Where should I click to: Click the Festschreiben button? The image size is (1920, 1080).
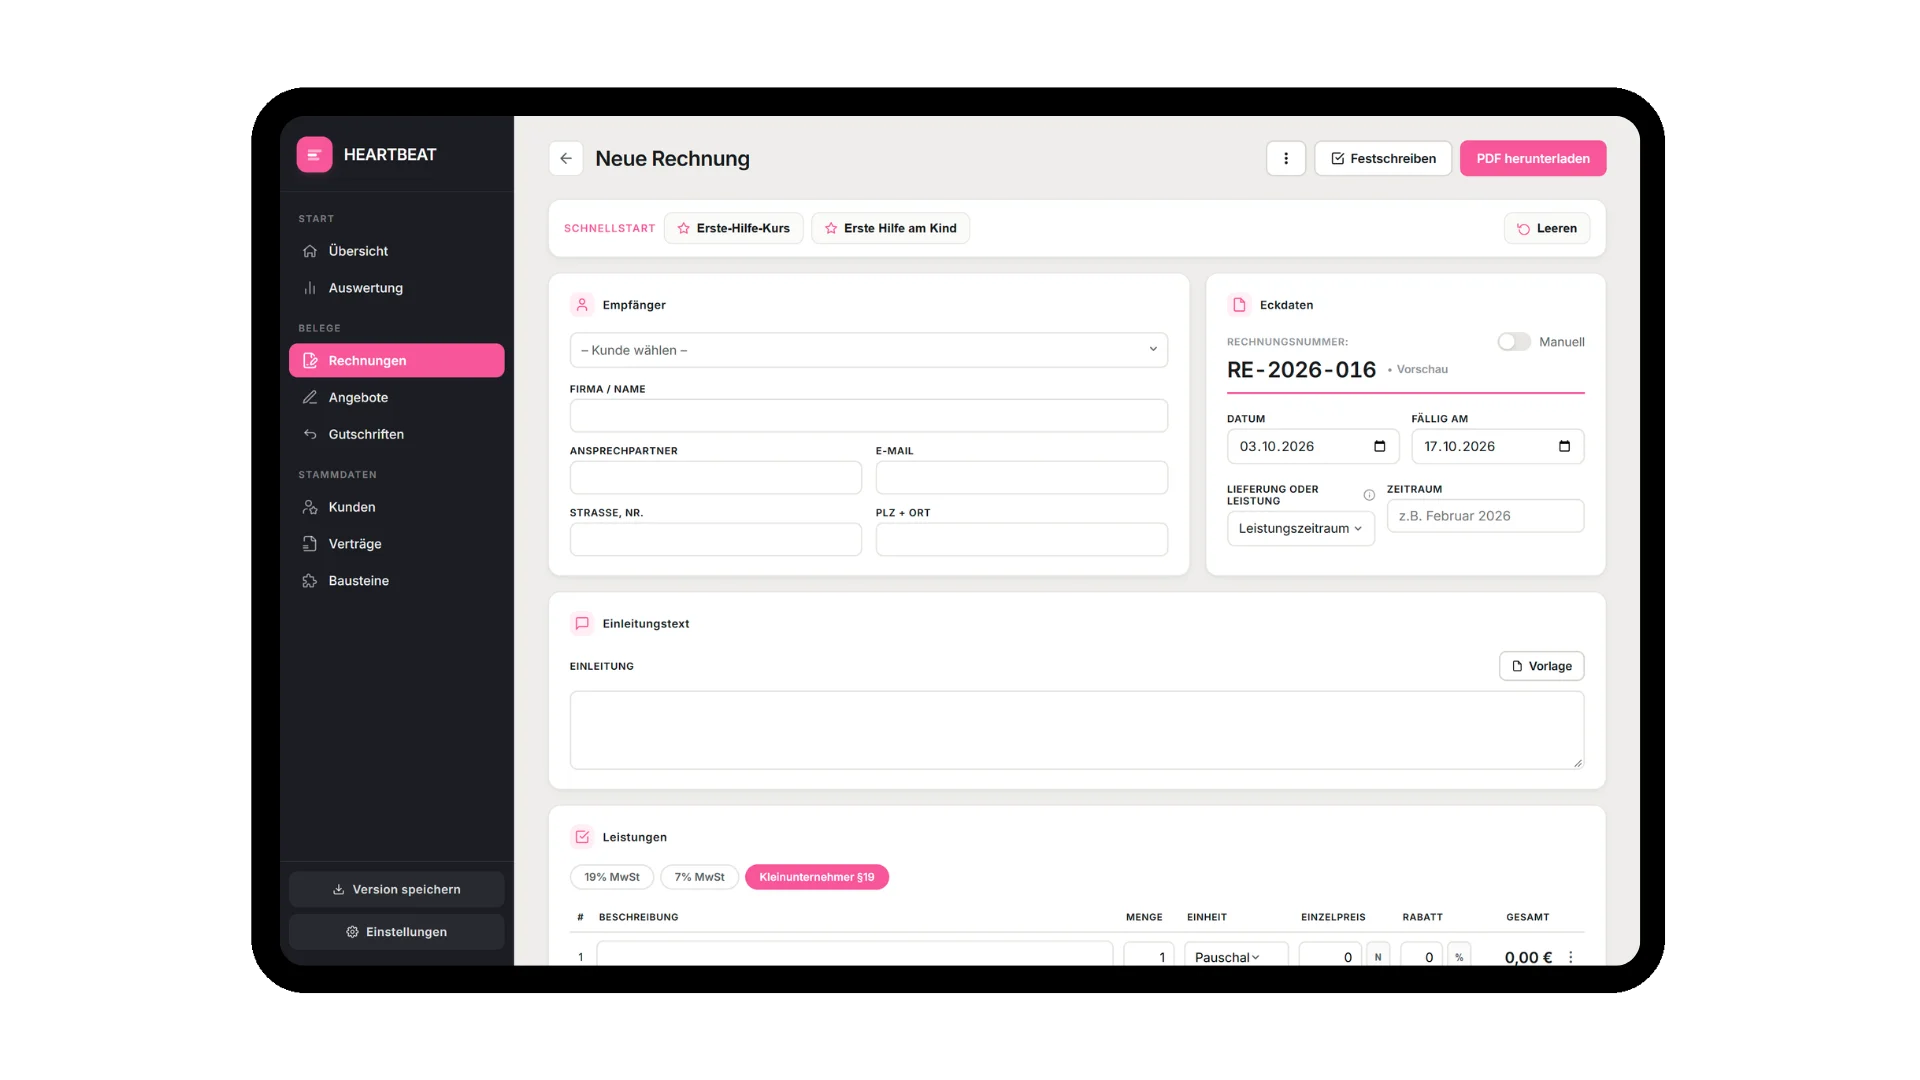[x=1383, y=158]
